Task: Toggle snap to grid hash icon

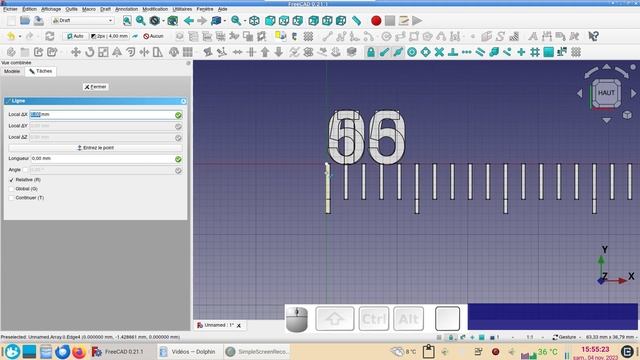Action: click(535, 52)
